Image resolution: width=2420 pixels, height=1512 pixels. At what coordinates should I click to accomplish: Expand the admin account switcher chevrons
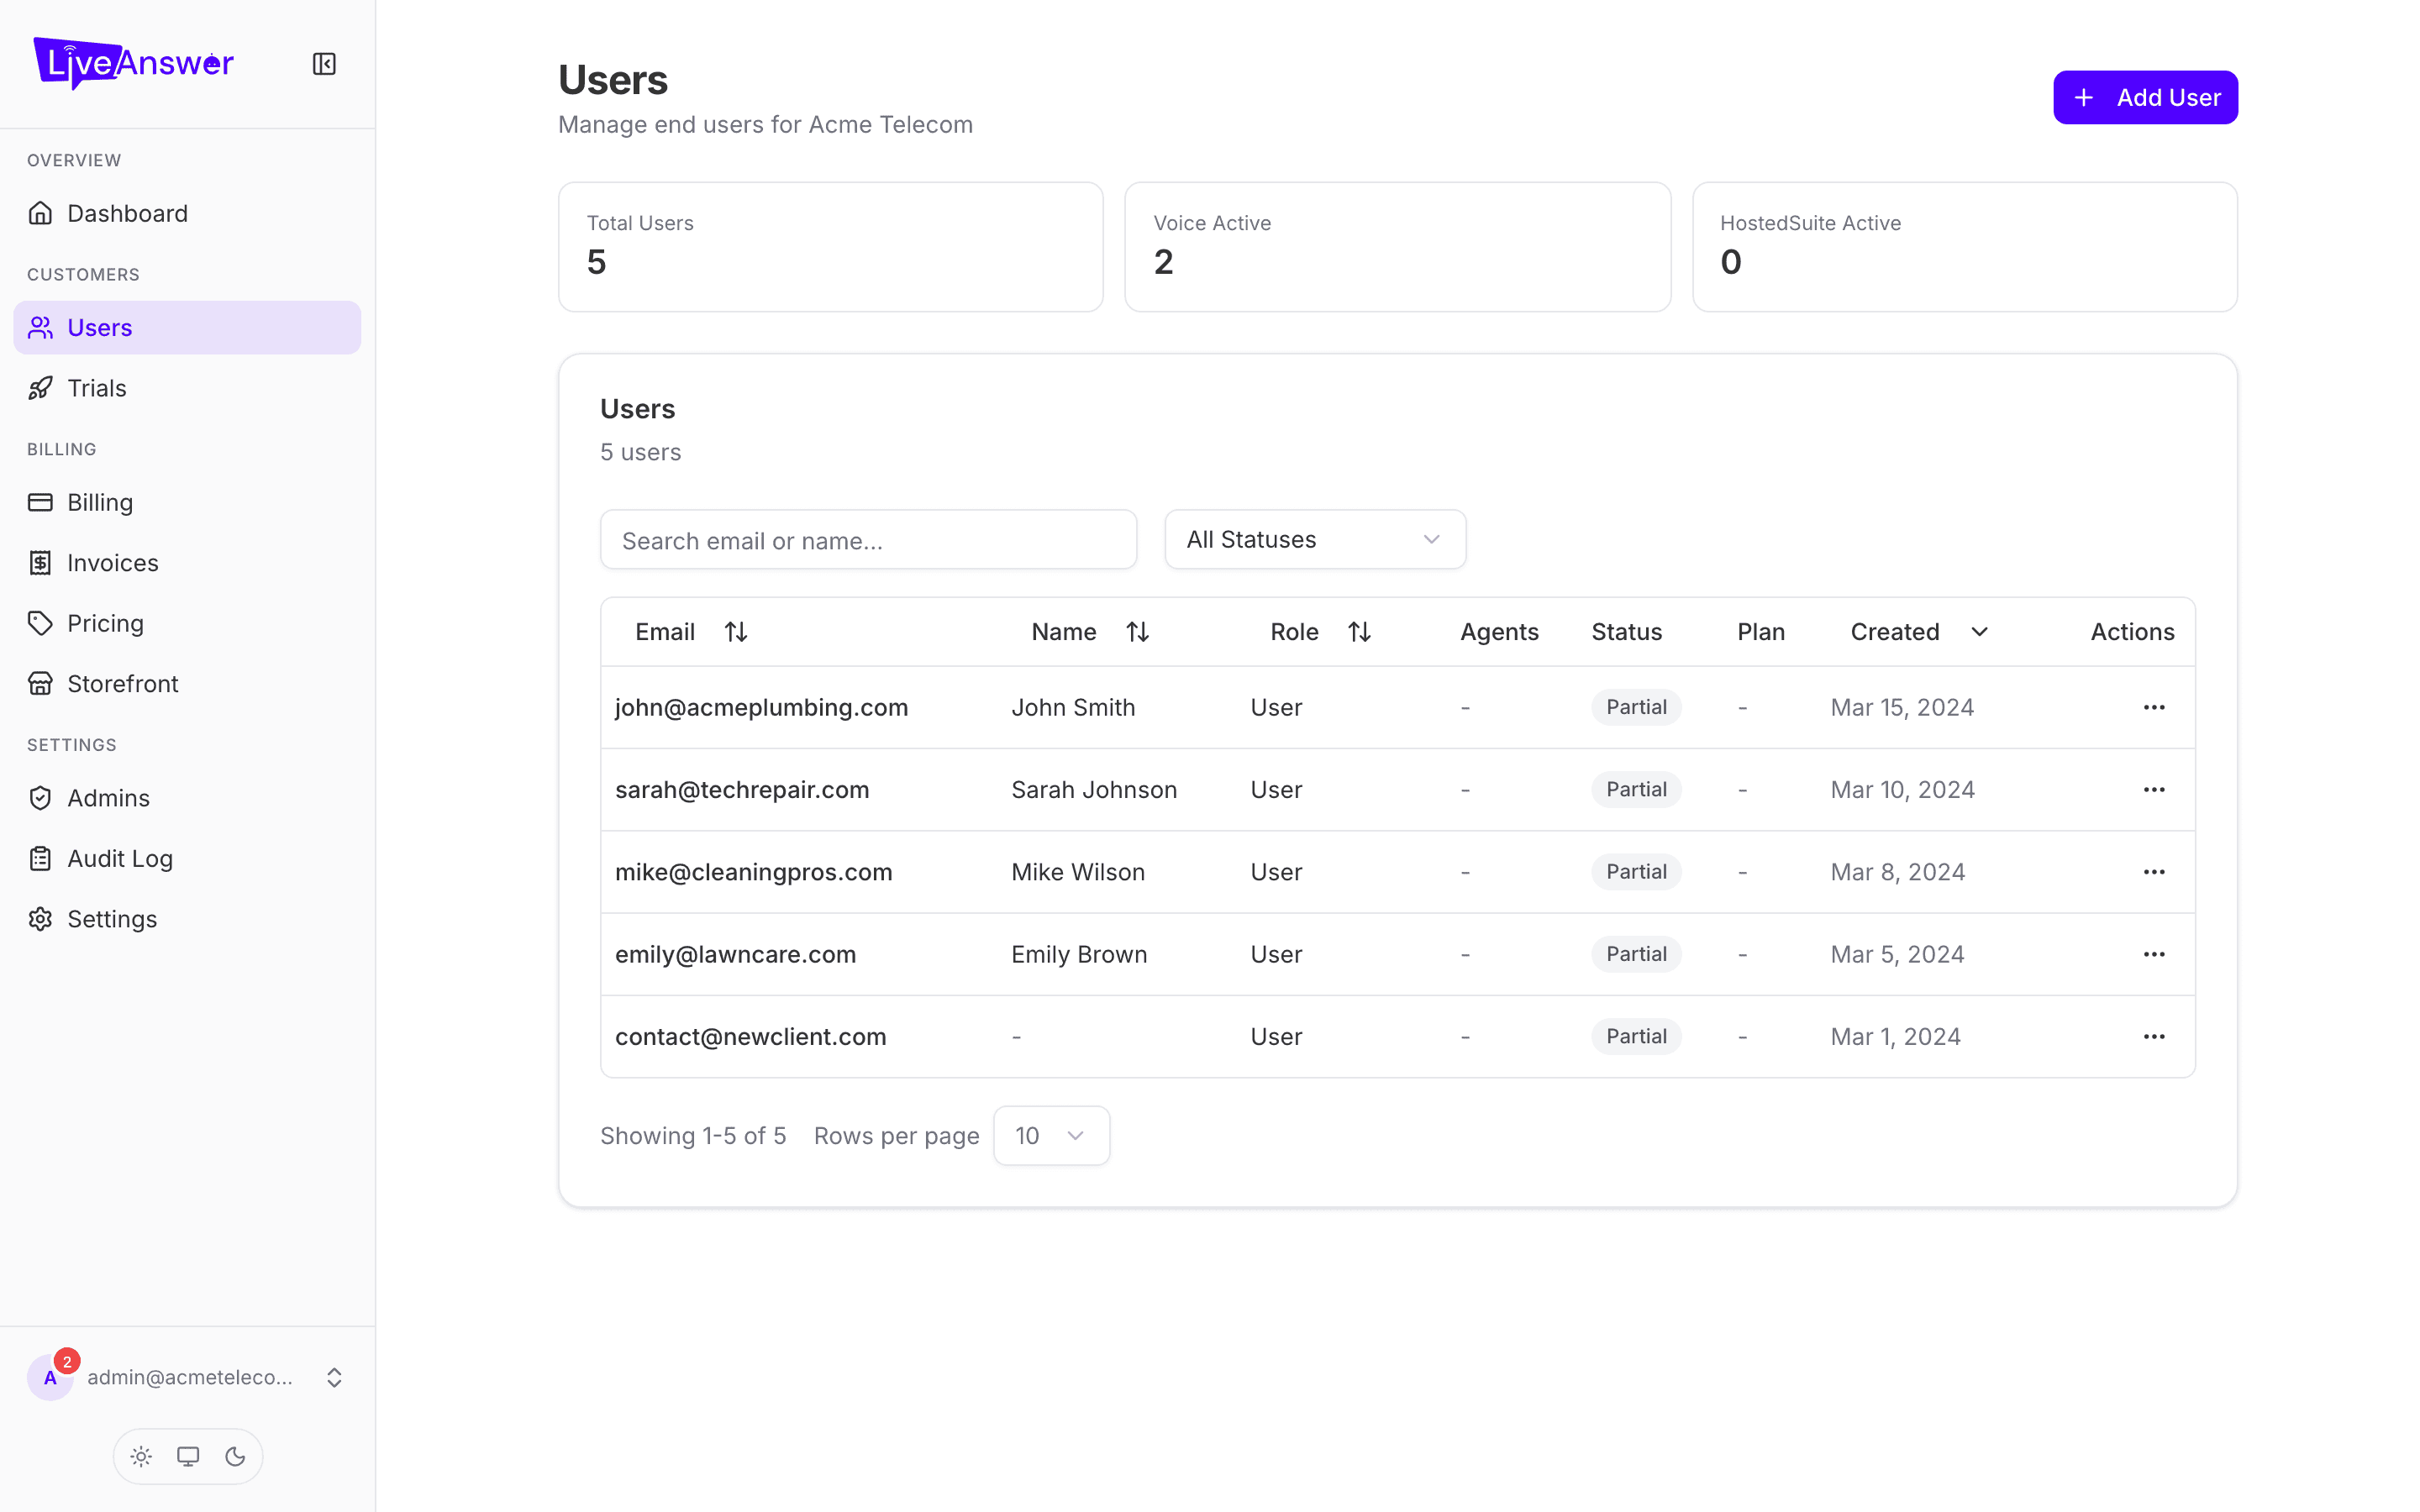tap(334, 1378)
